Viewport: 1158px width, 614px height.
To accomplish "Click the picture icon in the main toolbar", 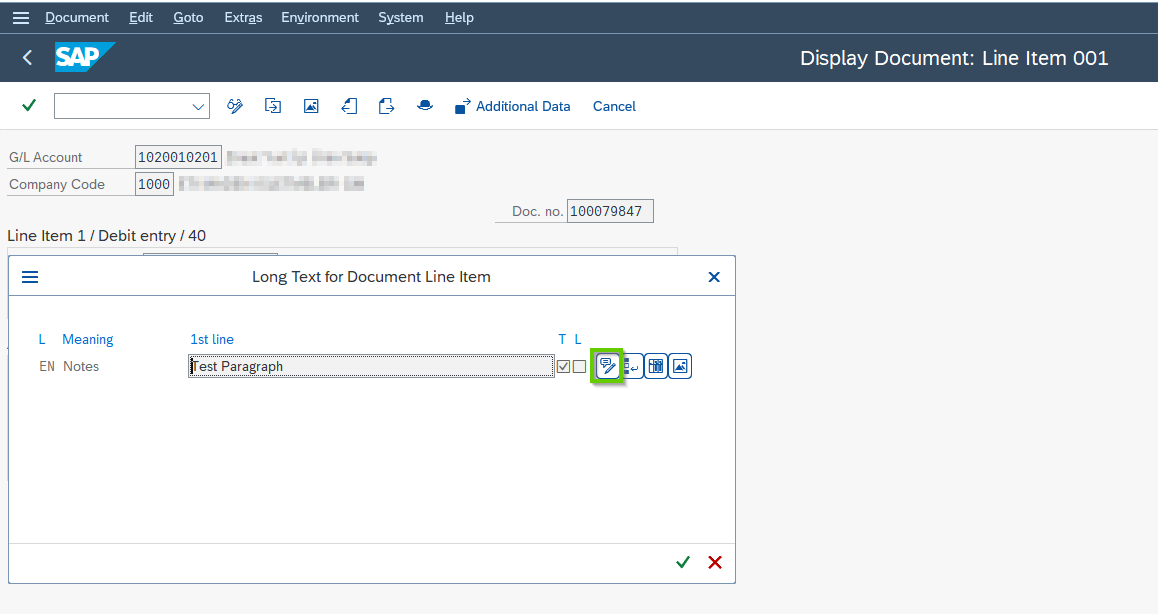I will click(311, 106).
